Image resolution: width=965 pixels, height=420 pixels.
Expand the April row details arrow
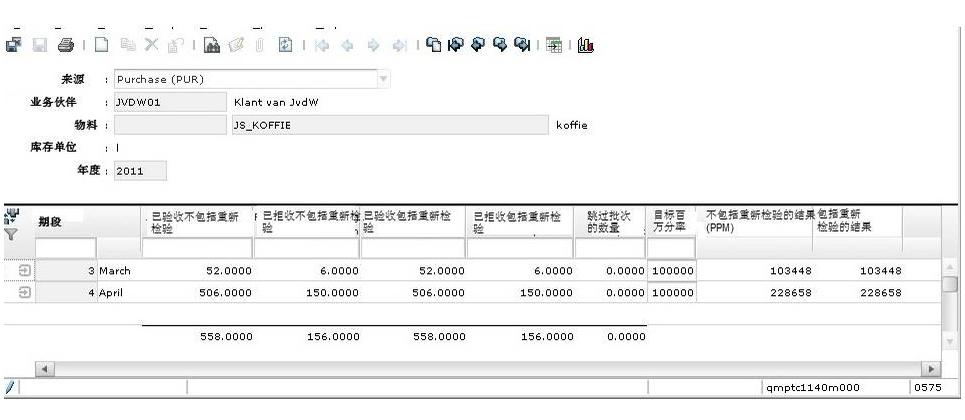coord(23,293)
